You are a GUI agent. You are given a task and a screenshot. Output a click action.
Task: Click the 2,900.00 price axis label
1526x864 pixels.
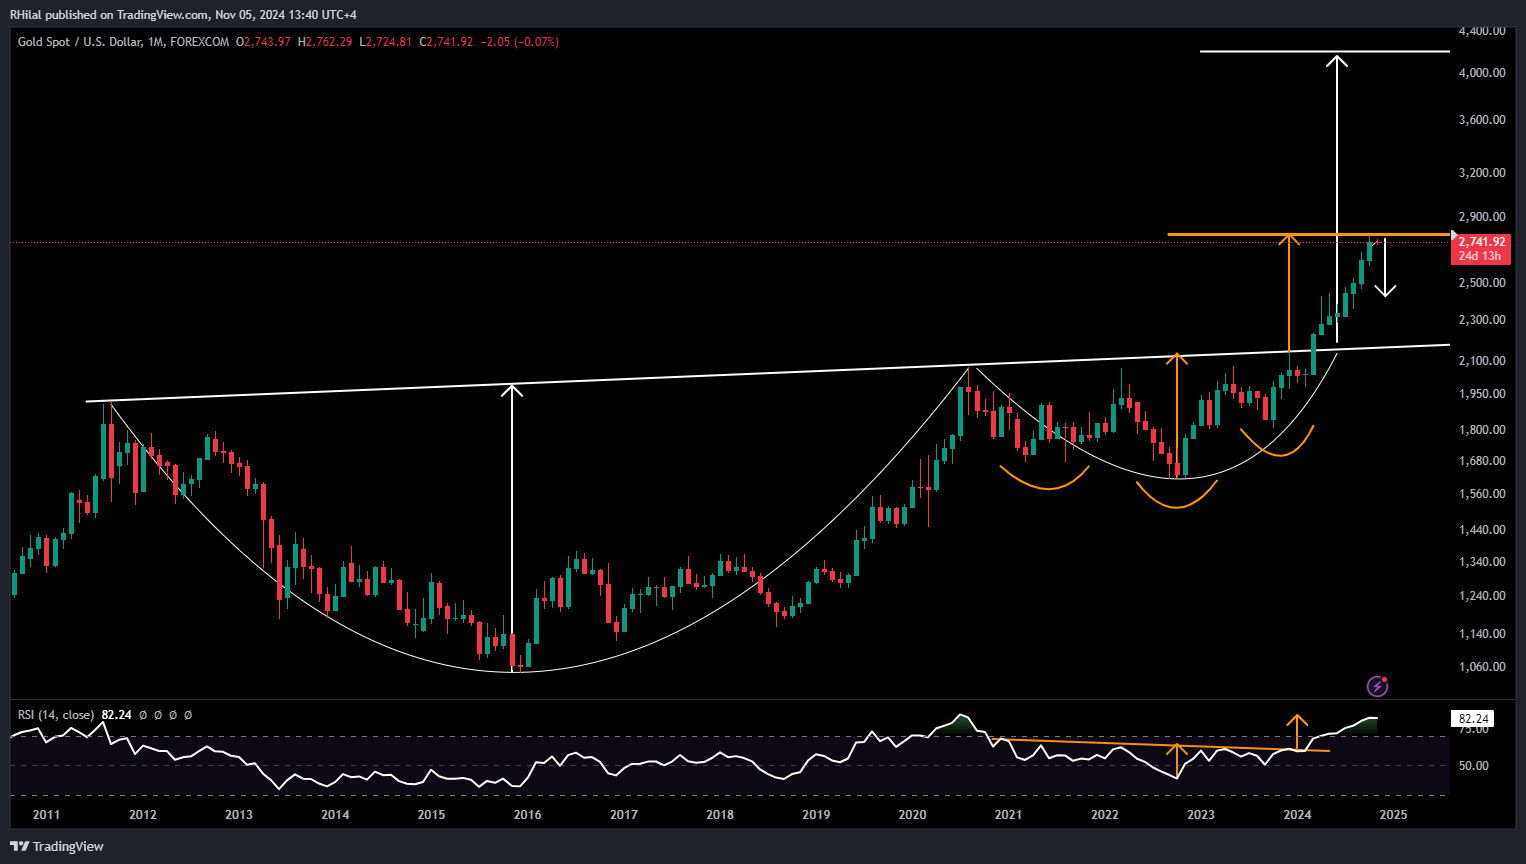coord(1482,216)
